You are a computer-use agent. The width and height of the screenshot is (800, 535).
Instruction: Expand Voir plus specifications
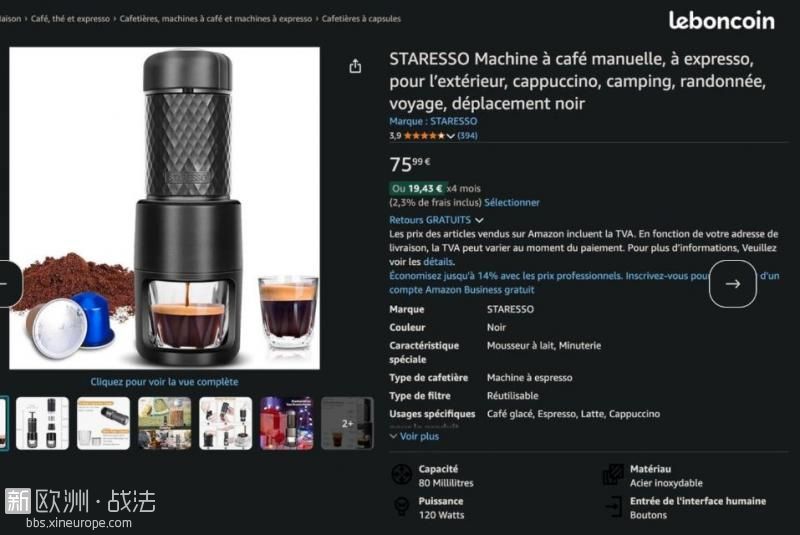click(x=414, y=436)
